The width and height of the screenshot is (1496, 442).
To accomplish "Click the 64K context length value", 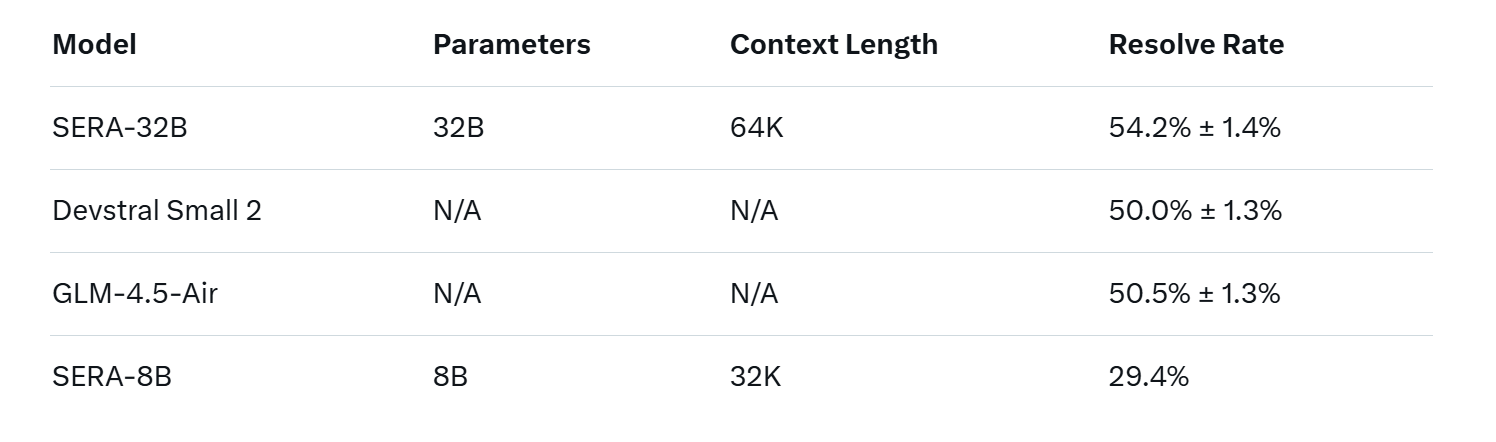I will 757,128.
